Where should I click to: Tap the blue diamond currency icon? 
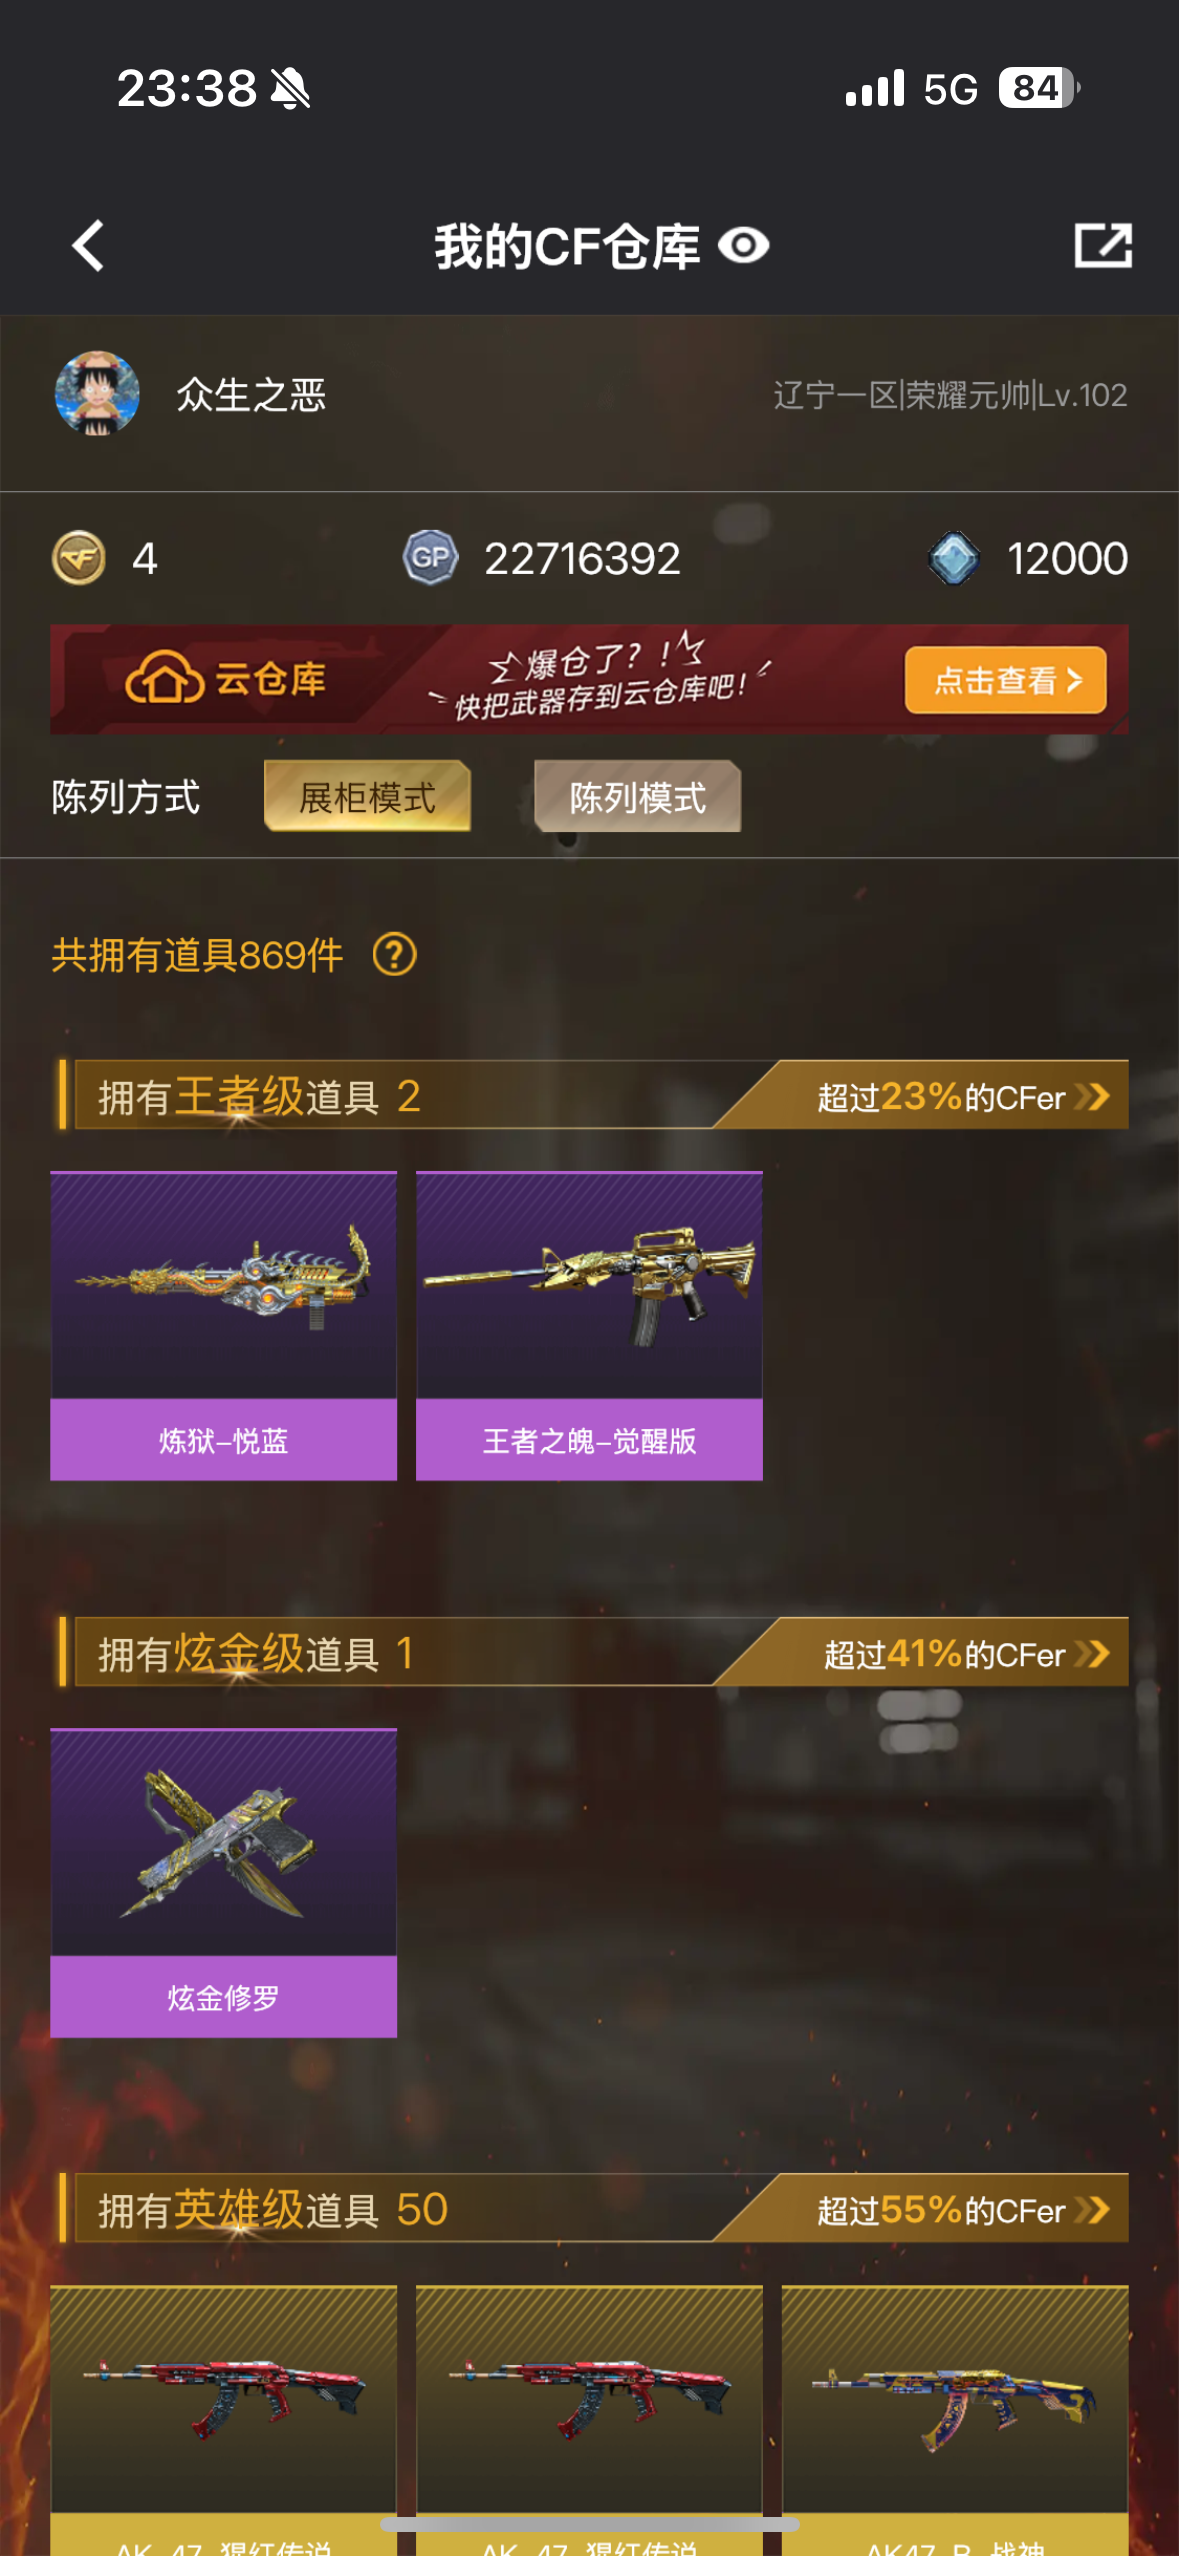pos(954,558)
